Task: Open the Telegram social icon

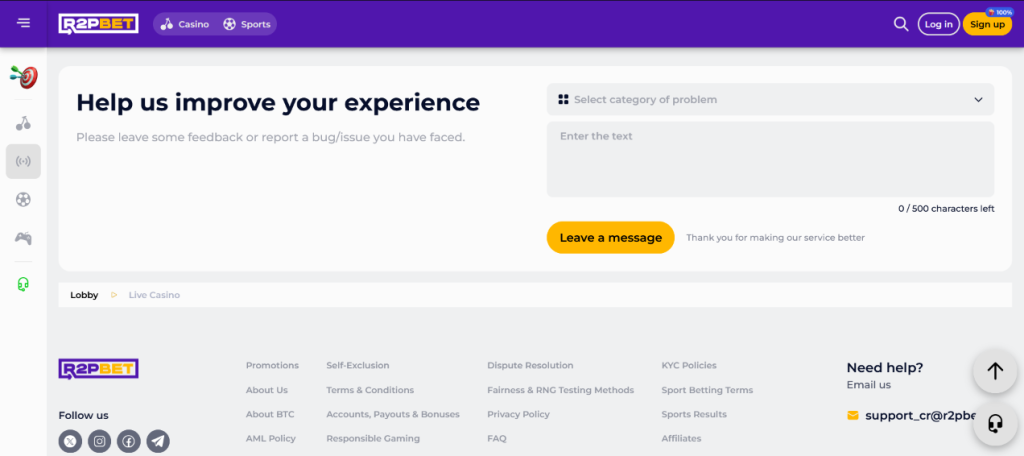Action: coord(158,441)
